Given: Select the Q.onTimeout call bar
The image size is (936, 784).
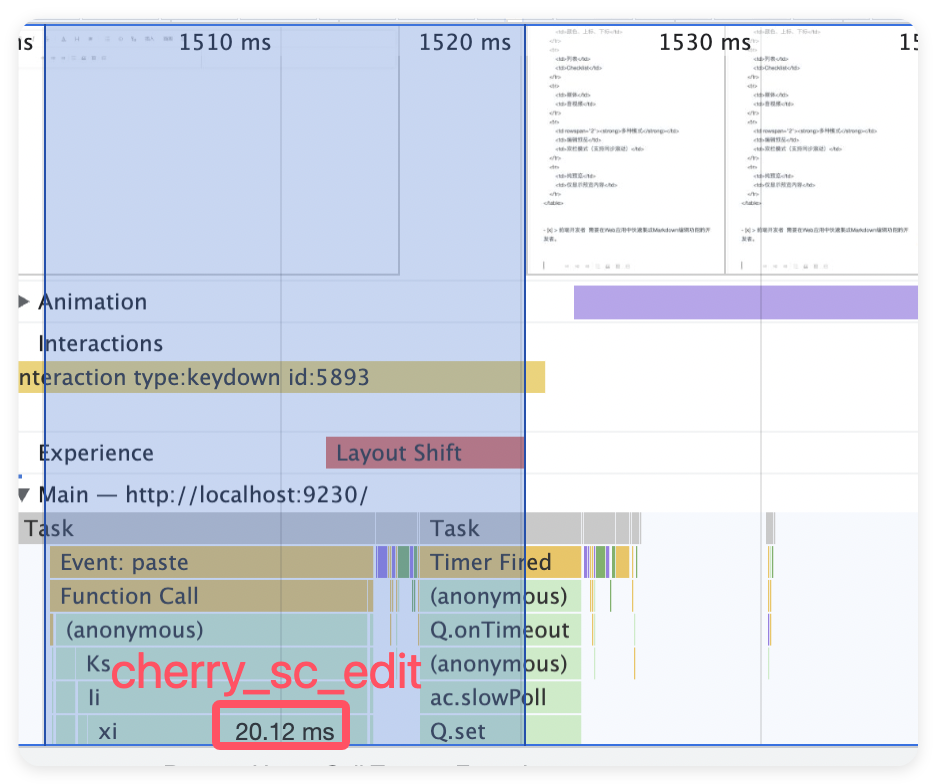Looking at the screenshot, I should pyautogui.click(x=499, y=630).
